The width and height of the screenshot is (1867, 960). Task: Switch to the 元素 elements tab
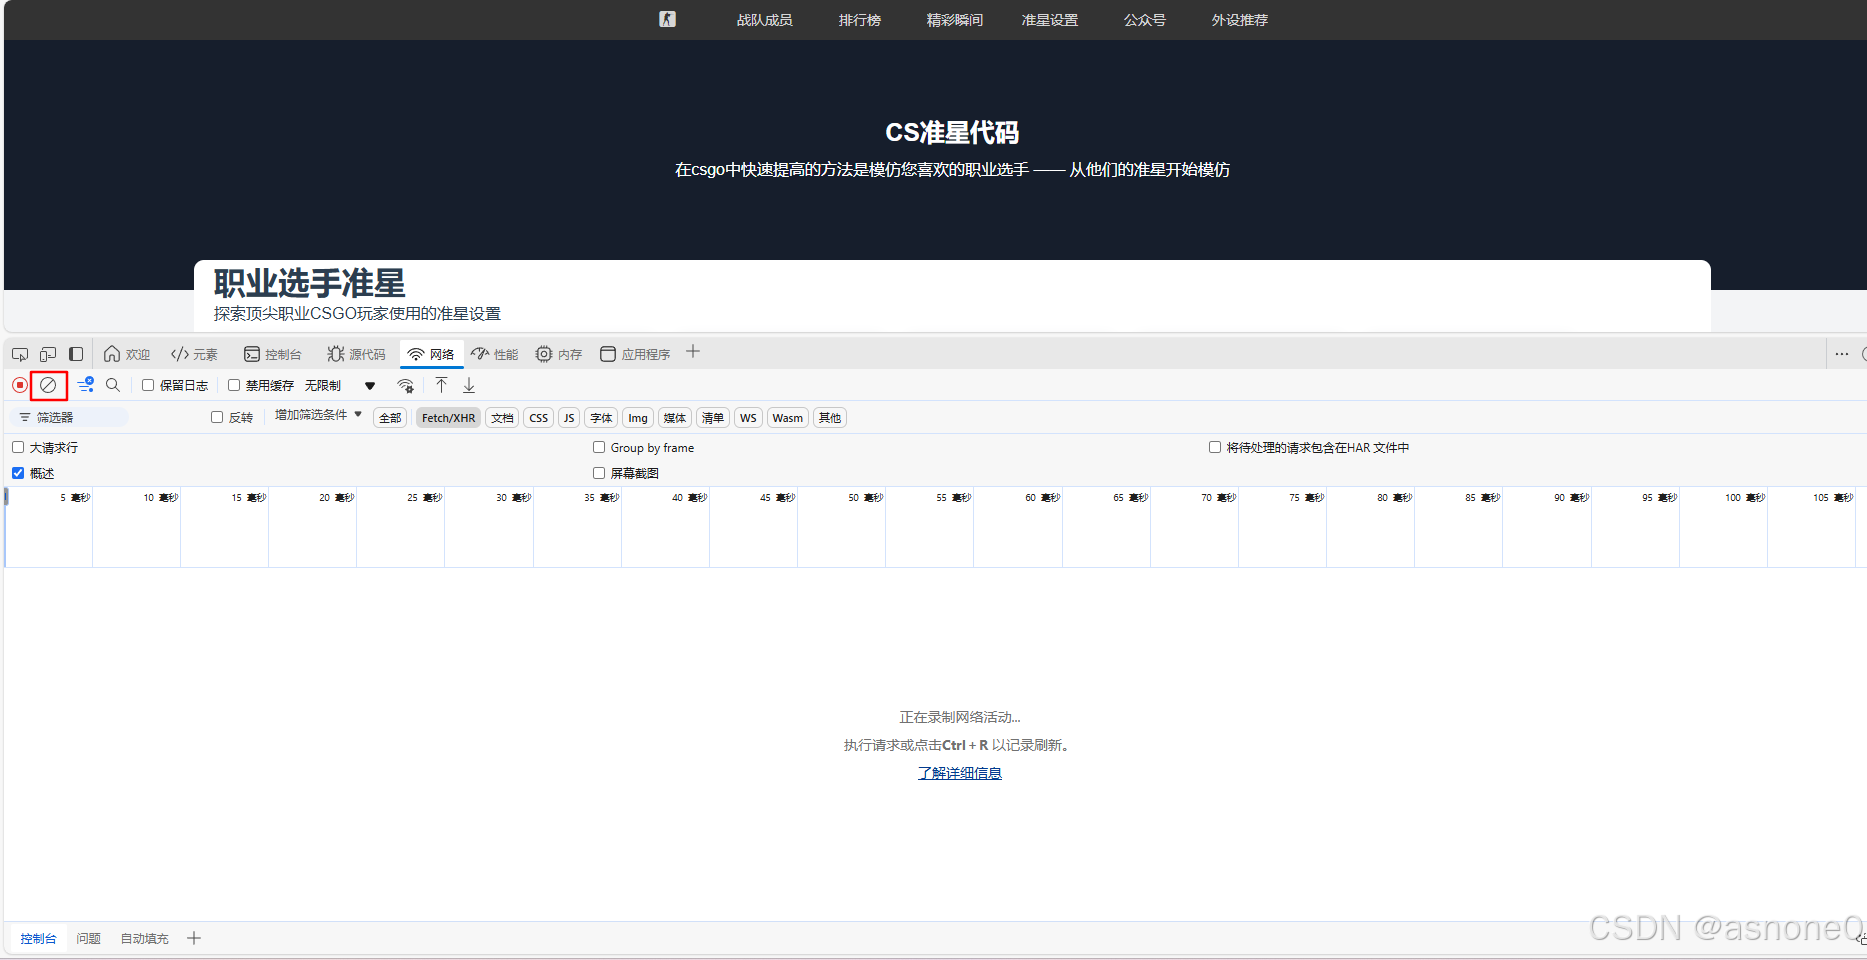[194, 354]
